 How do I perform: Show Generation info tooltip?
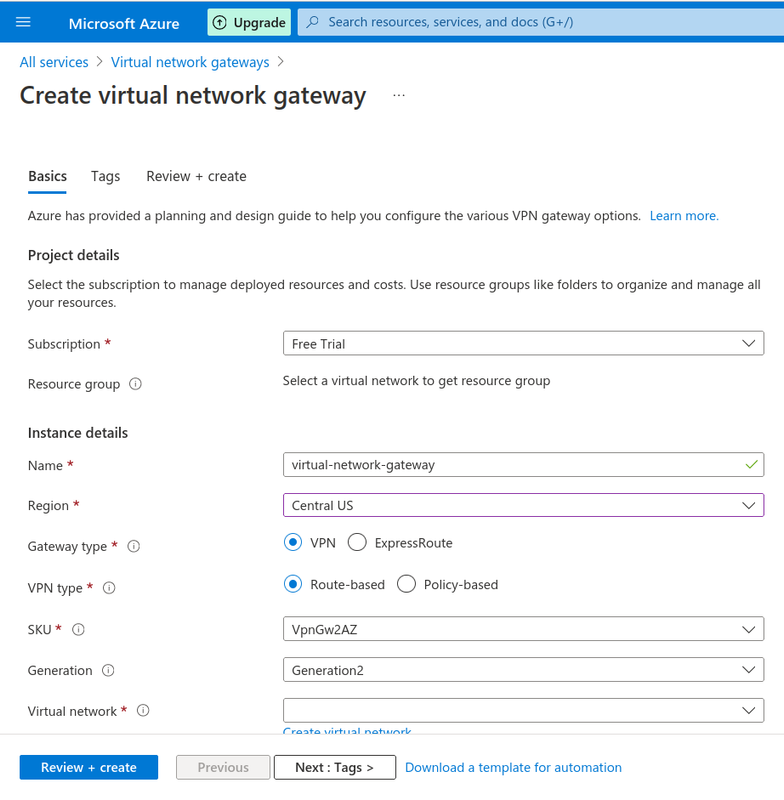[x=108, y=670]
